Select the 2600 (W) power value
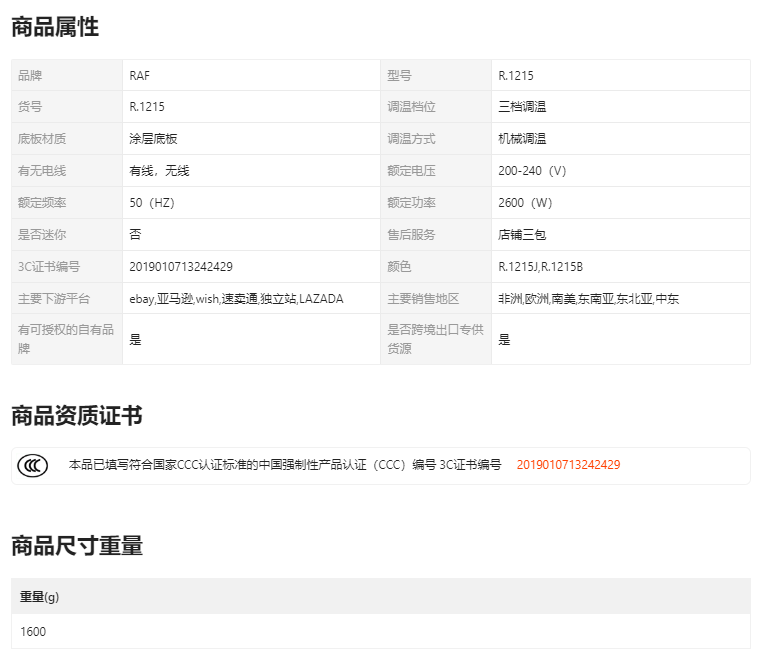The width and height of the screenshot is (782, 670). (x=525, y=203)
